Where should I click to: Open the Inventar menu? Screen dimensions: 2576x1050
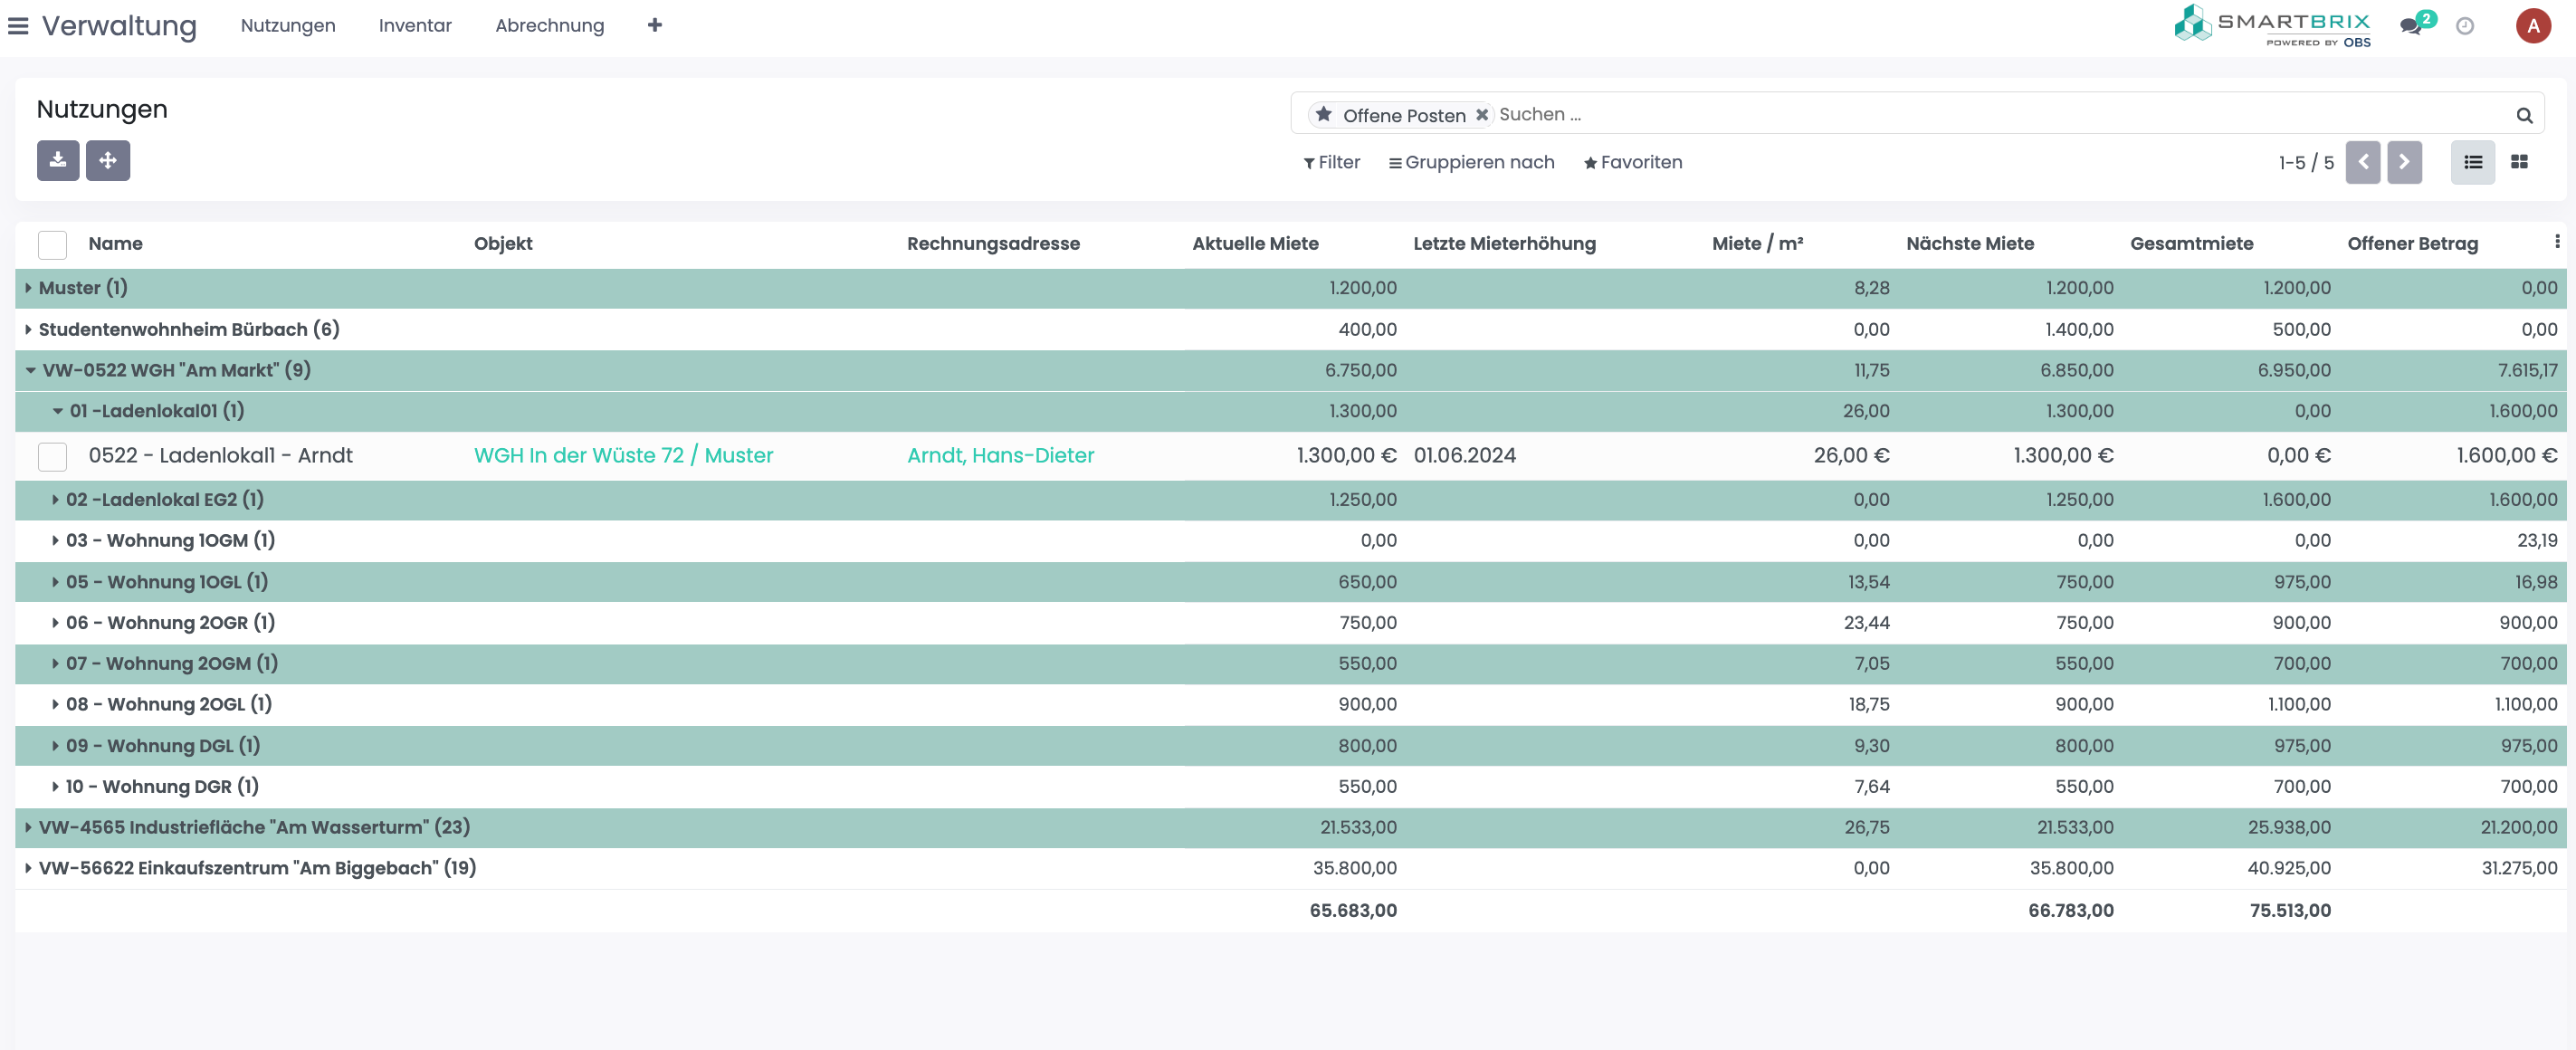coord(415,26)
